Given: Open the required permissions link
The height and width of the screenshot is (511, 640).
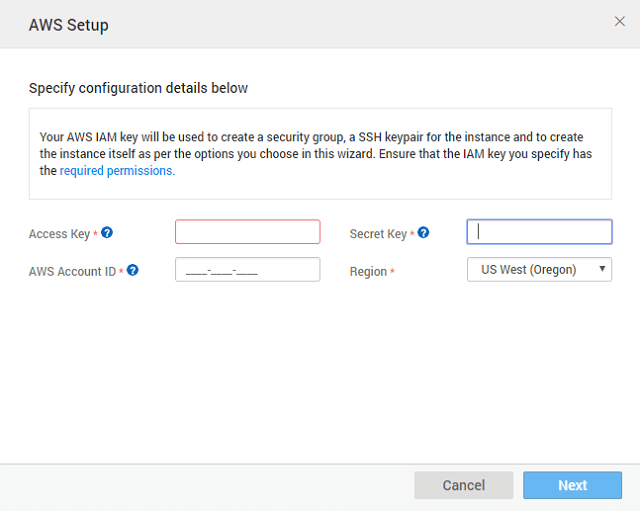Looking at the screenshot, I should 117,171.
